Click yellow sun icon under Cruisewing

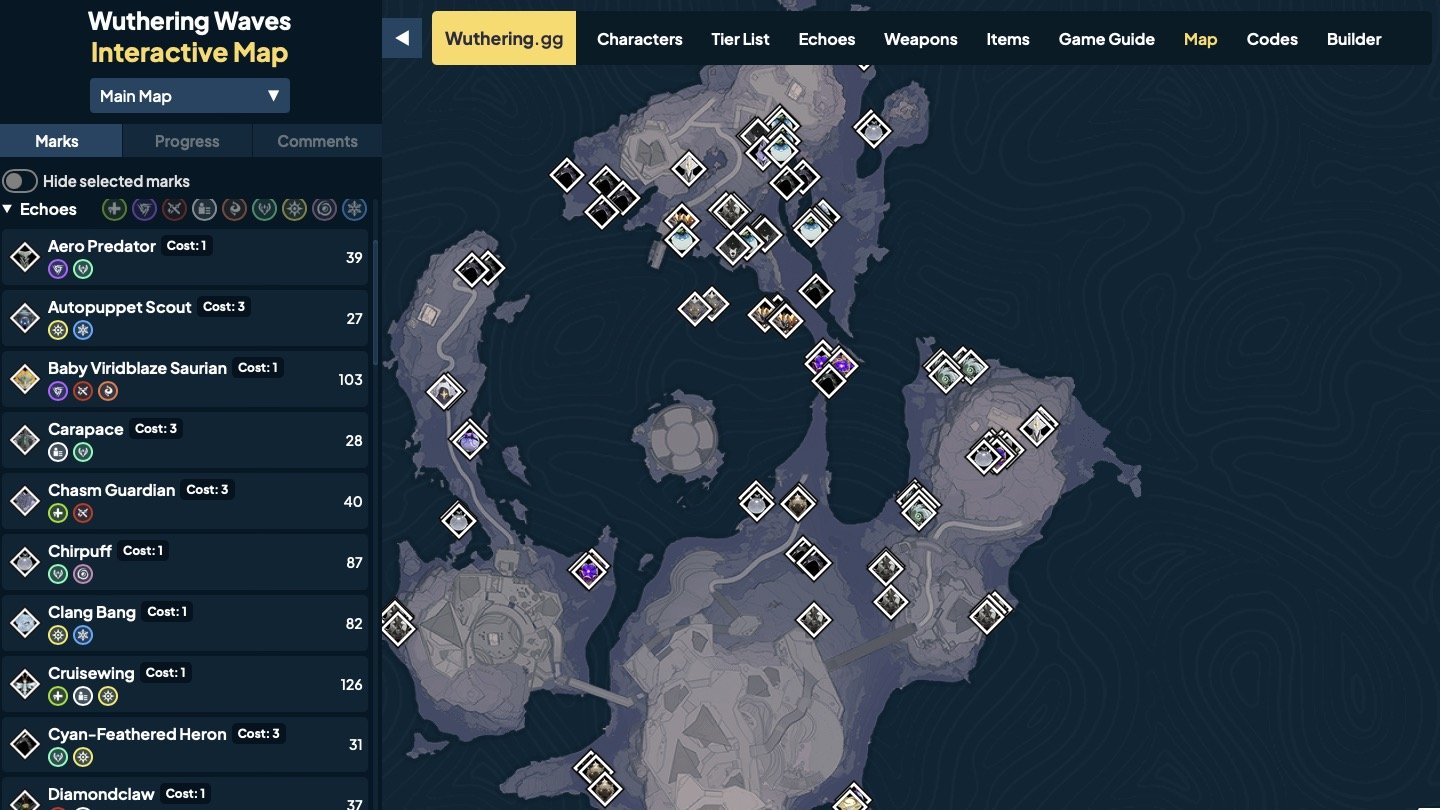click(108, 696)
